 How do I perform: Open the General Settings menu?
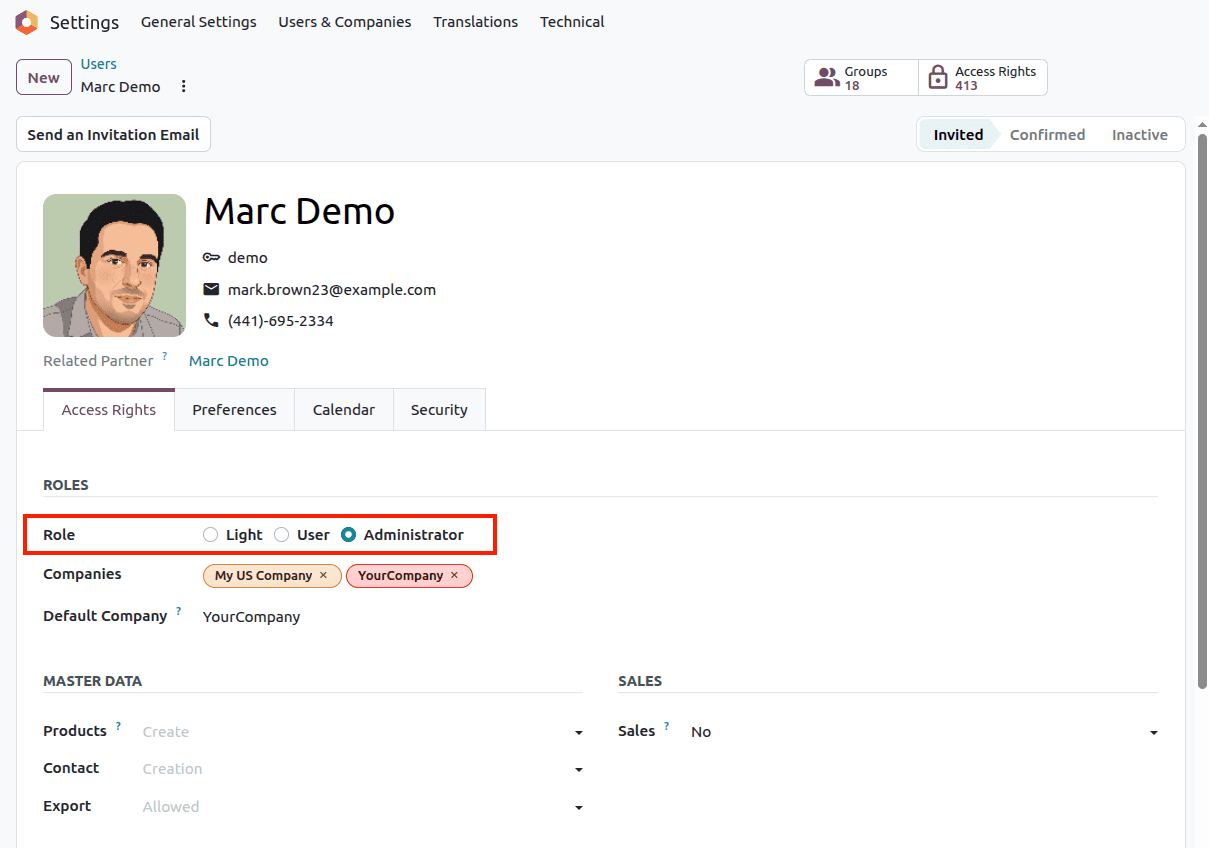tap(198, 22)
